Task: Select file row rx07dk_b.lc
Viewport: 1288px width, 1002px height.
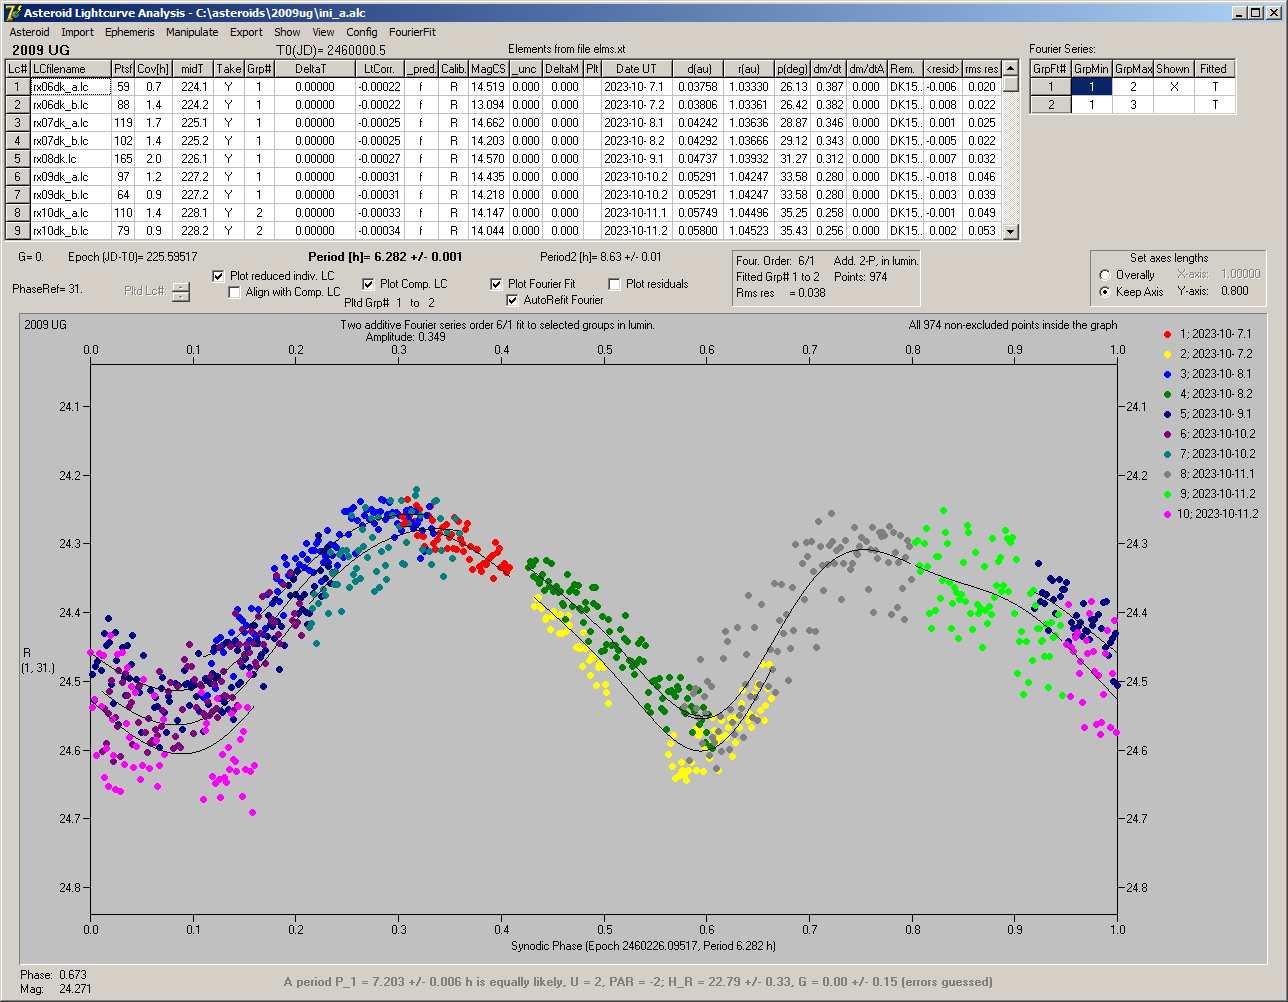Action: coord(70,141)
